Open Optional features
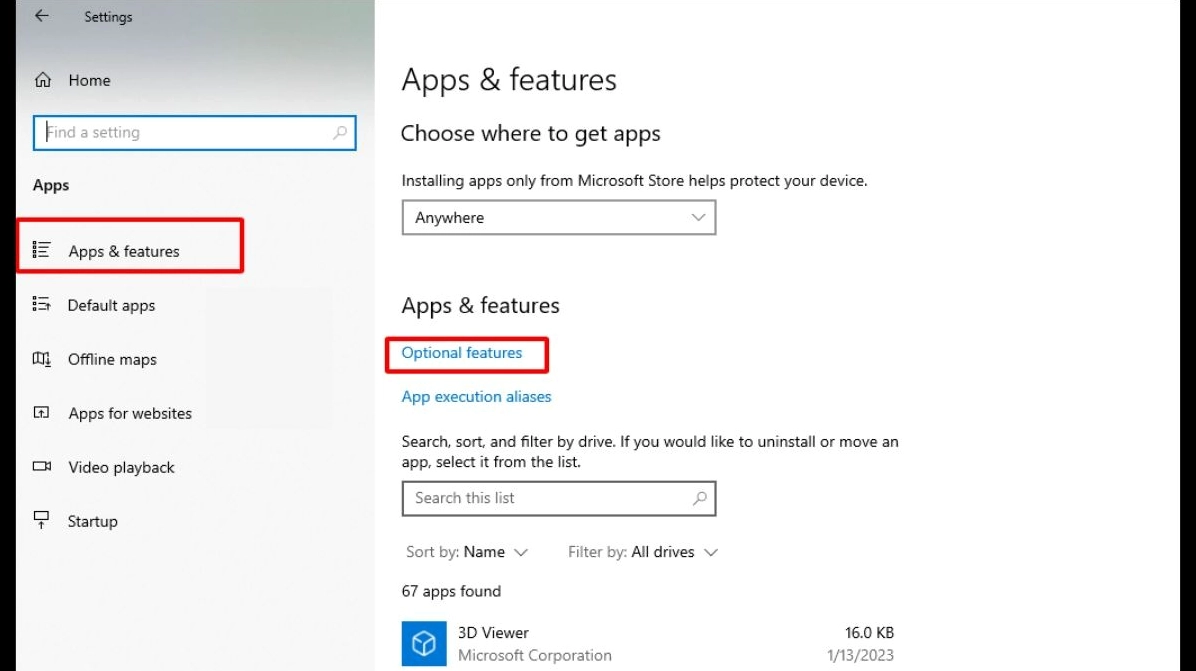The width and height of the screenshot is (1196, 671). tap(460, 353)
